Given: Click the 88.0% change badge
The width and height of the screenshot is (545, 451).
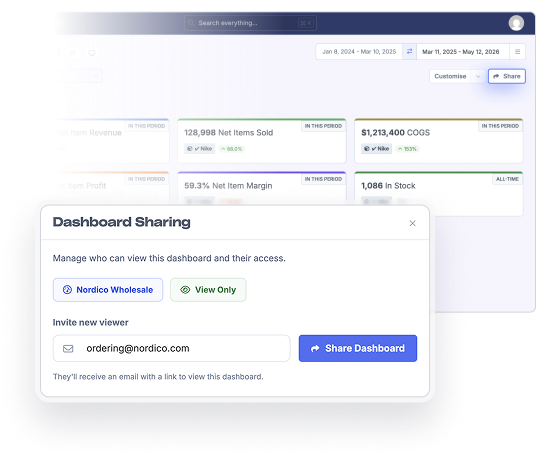Looking at the screenshot, I should click(x=232, y=149).
